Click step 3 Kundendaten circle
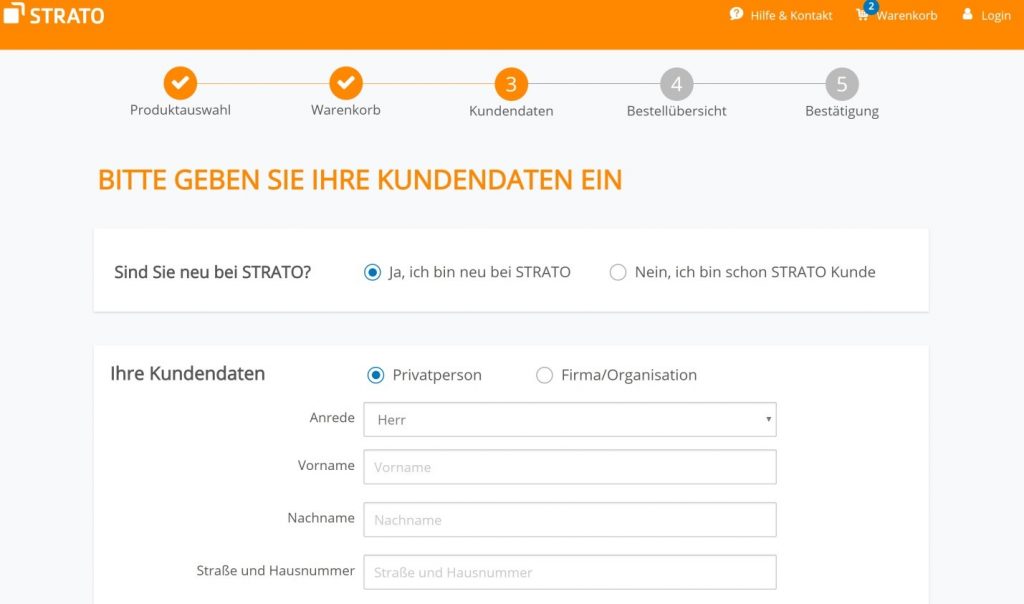1024x604 pixels. tap(511, 84)
